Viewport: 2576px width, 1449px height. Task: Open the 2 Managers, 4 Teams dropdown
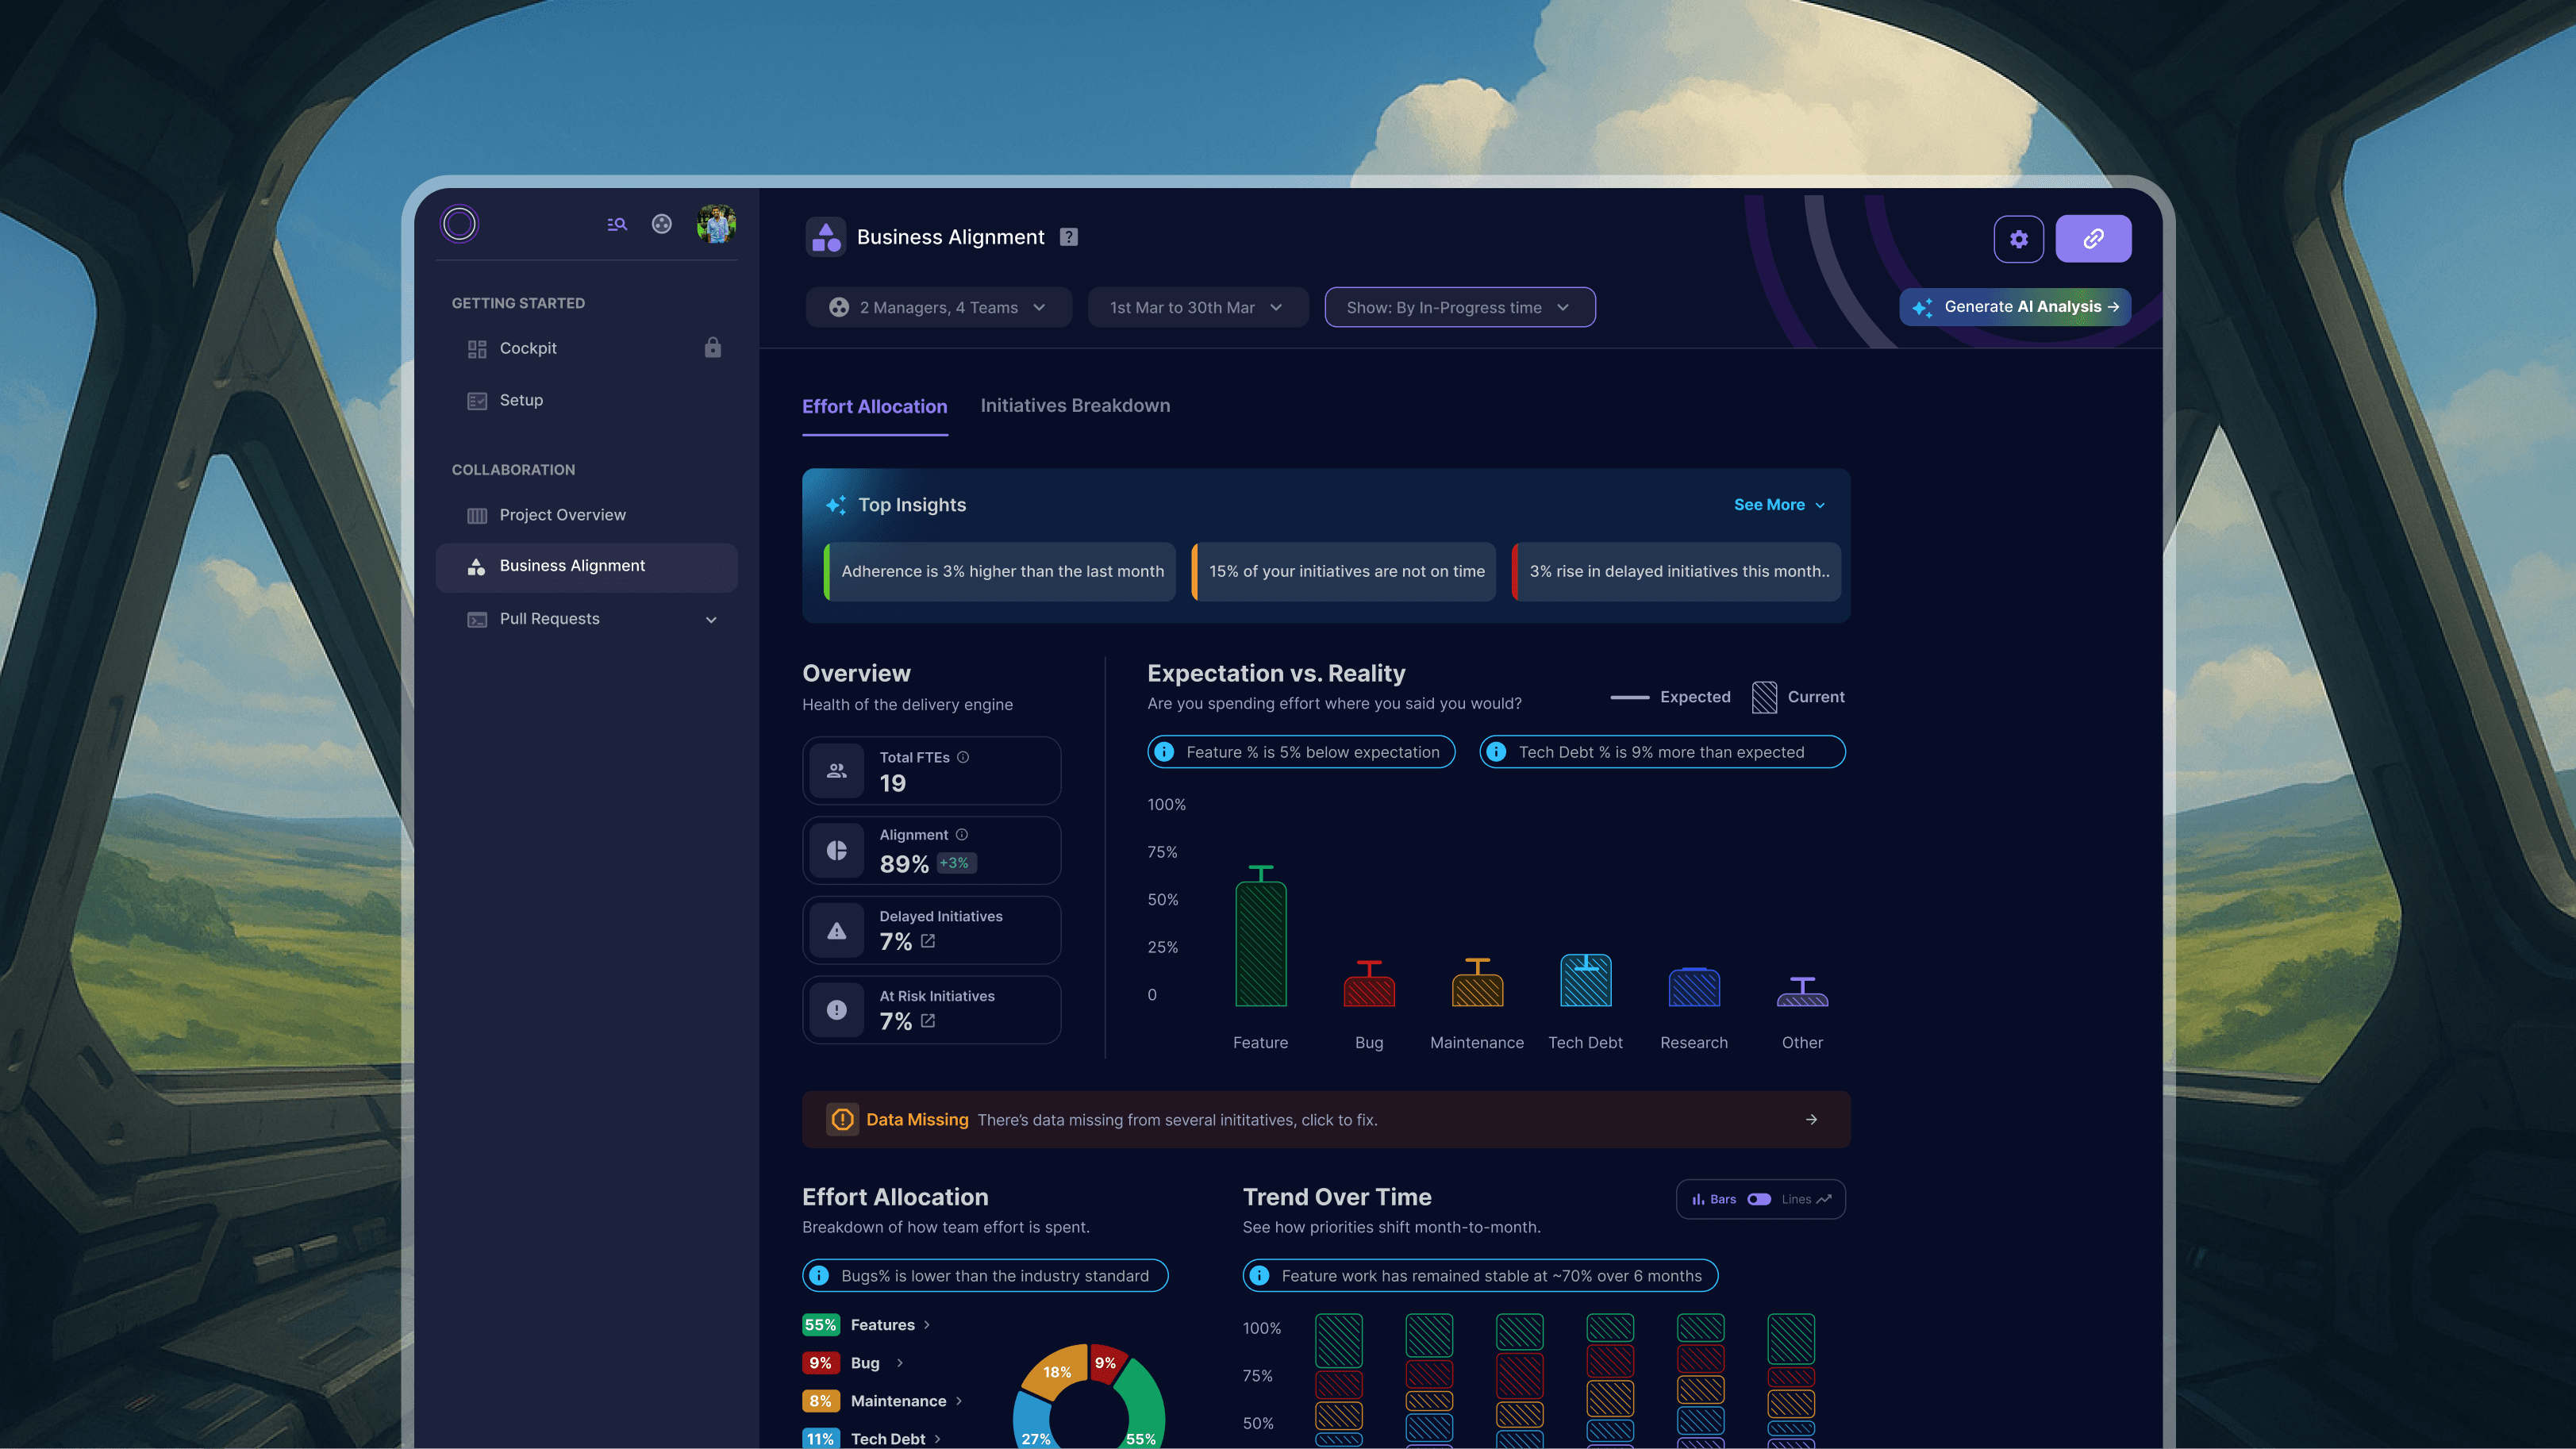(938, 308)
